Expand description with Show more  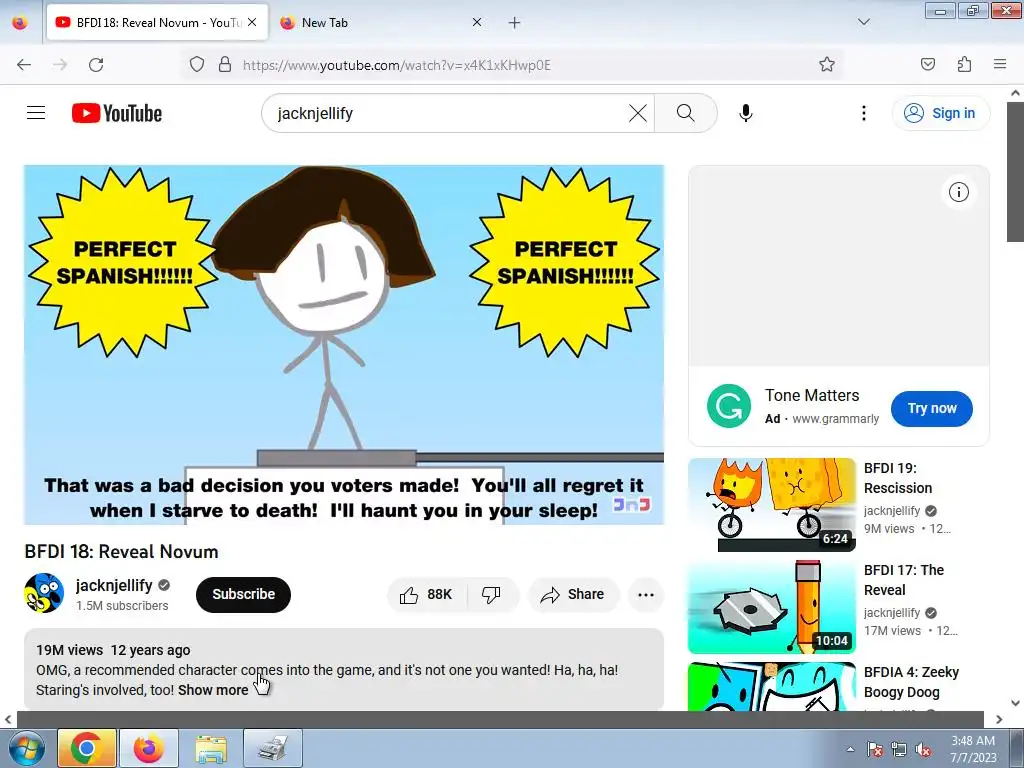click(213, 690)
